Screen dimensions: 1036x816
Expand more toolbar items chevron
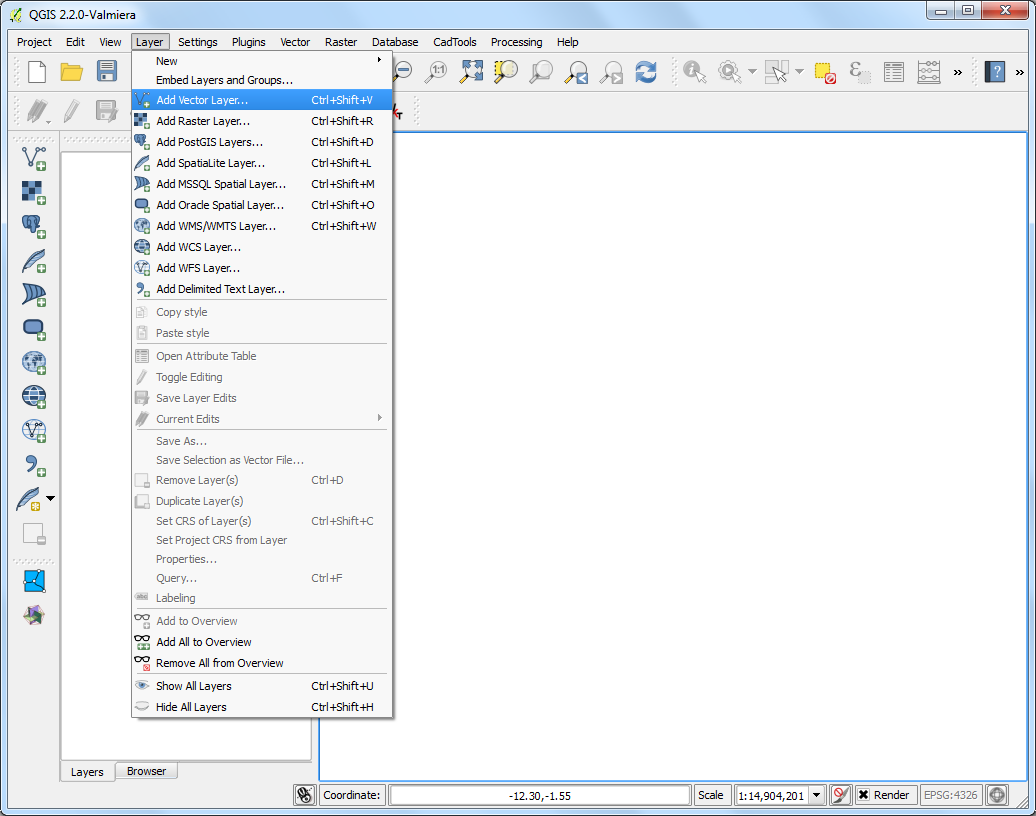coord(957,73)
